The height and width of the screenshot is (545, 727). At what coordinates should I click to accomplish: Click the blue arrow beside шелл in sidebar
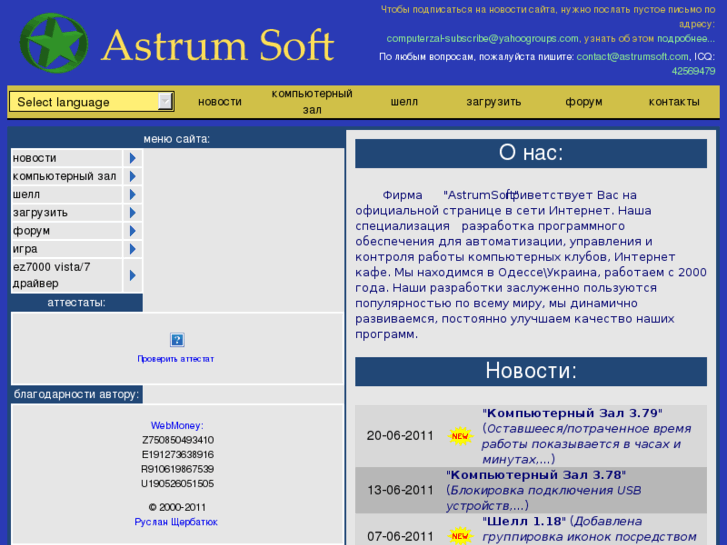pos(133,194)
